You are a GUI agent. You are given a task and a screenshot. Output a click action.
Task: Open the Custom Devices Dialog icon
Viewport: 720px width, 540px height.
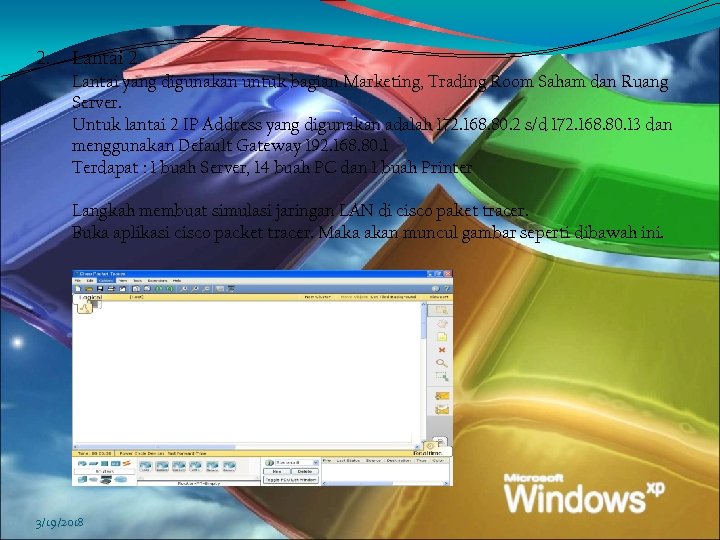[231, 289]
